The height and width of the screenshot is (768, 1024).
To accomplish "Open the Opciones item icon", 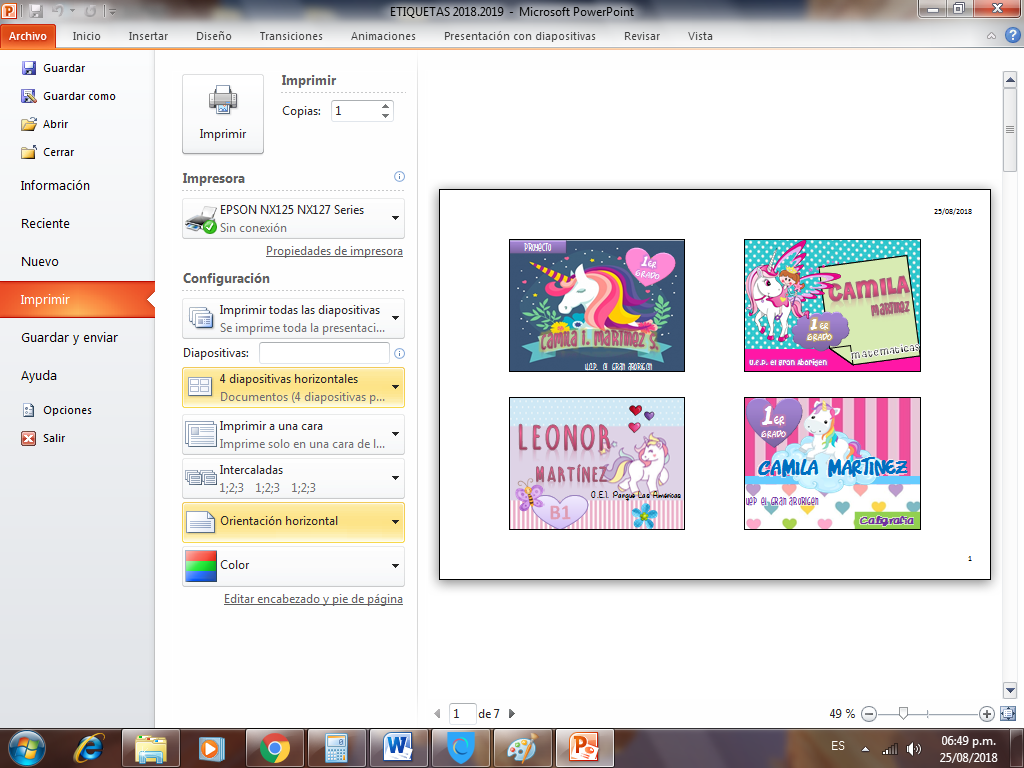I will click(x=29, y=410).
